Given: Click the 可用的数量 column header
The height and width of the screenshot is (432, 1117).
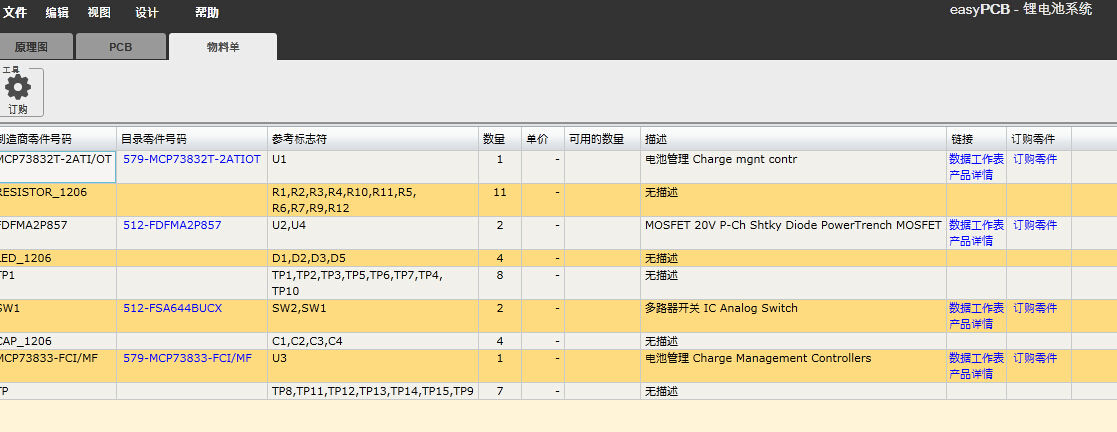Looking at the screenshot, I should pyautogui.click(x=602, y=139).
